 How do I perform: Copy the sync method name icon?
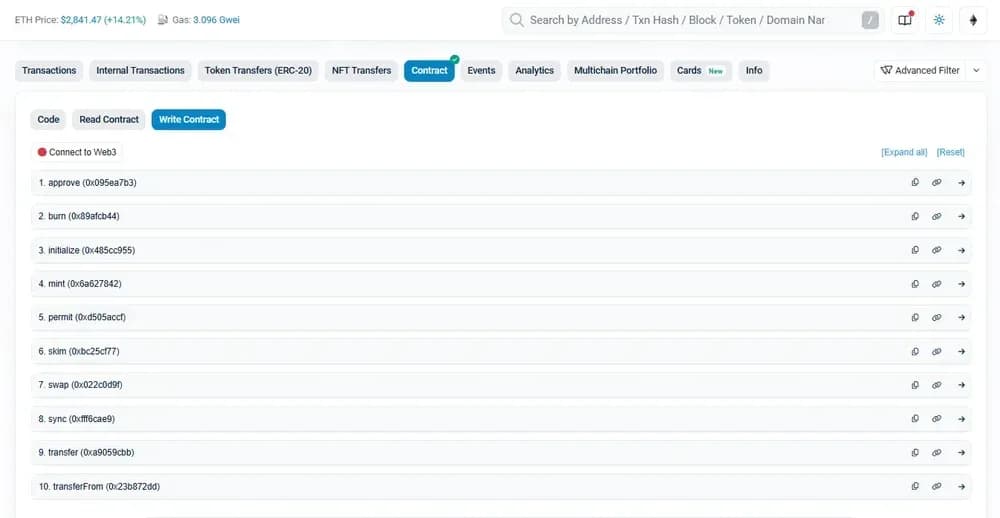(x=915, y=419)
